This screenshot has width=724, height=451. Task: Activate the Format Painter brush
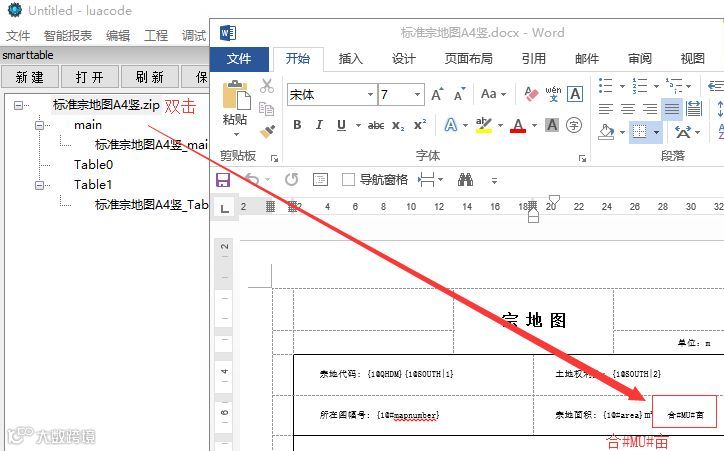click(x=267, y=132)
